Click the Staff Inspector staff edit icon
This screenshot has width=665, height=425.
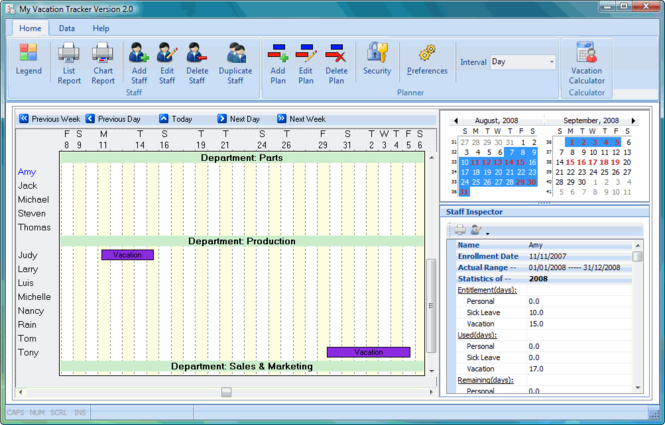(x=476, y=230)
